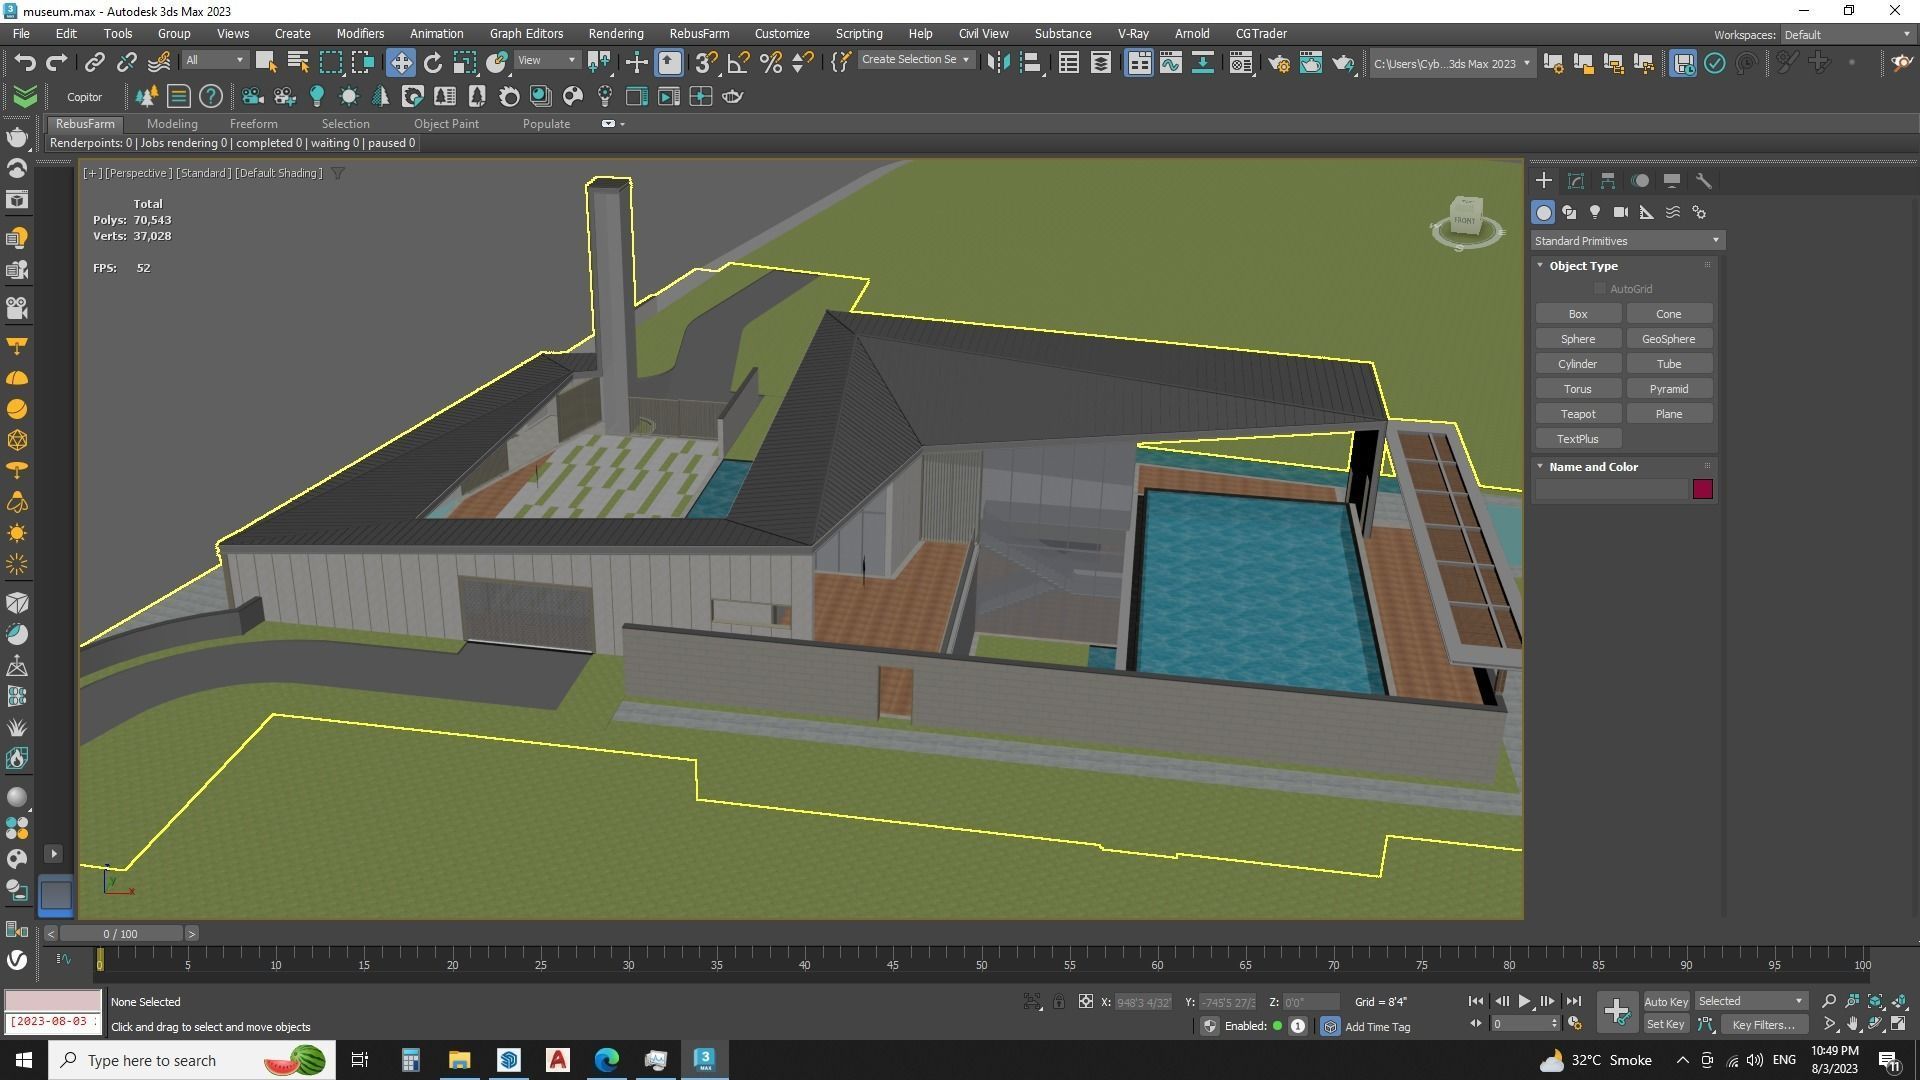Open File Explorer from the taskbar
1920x1080 pixels.
459,1060
